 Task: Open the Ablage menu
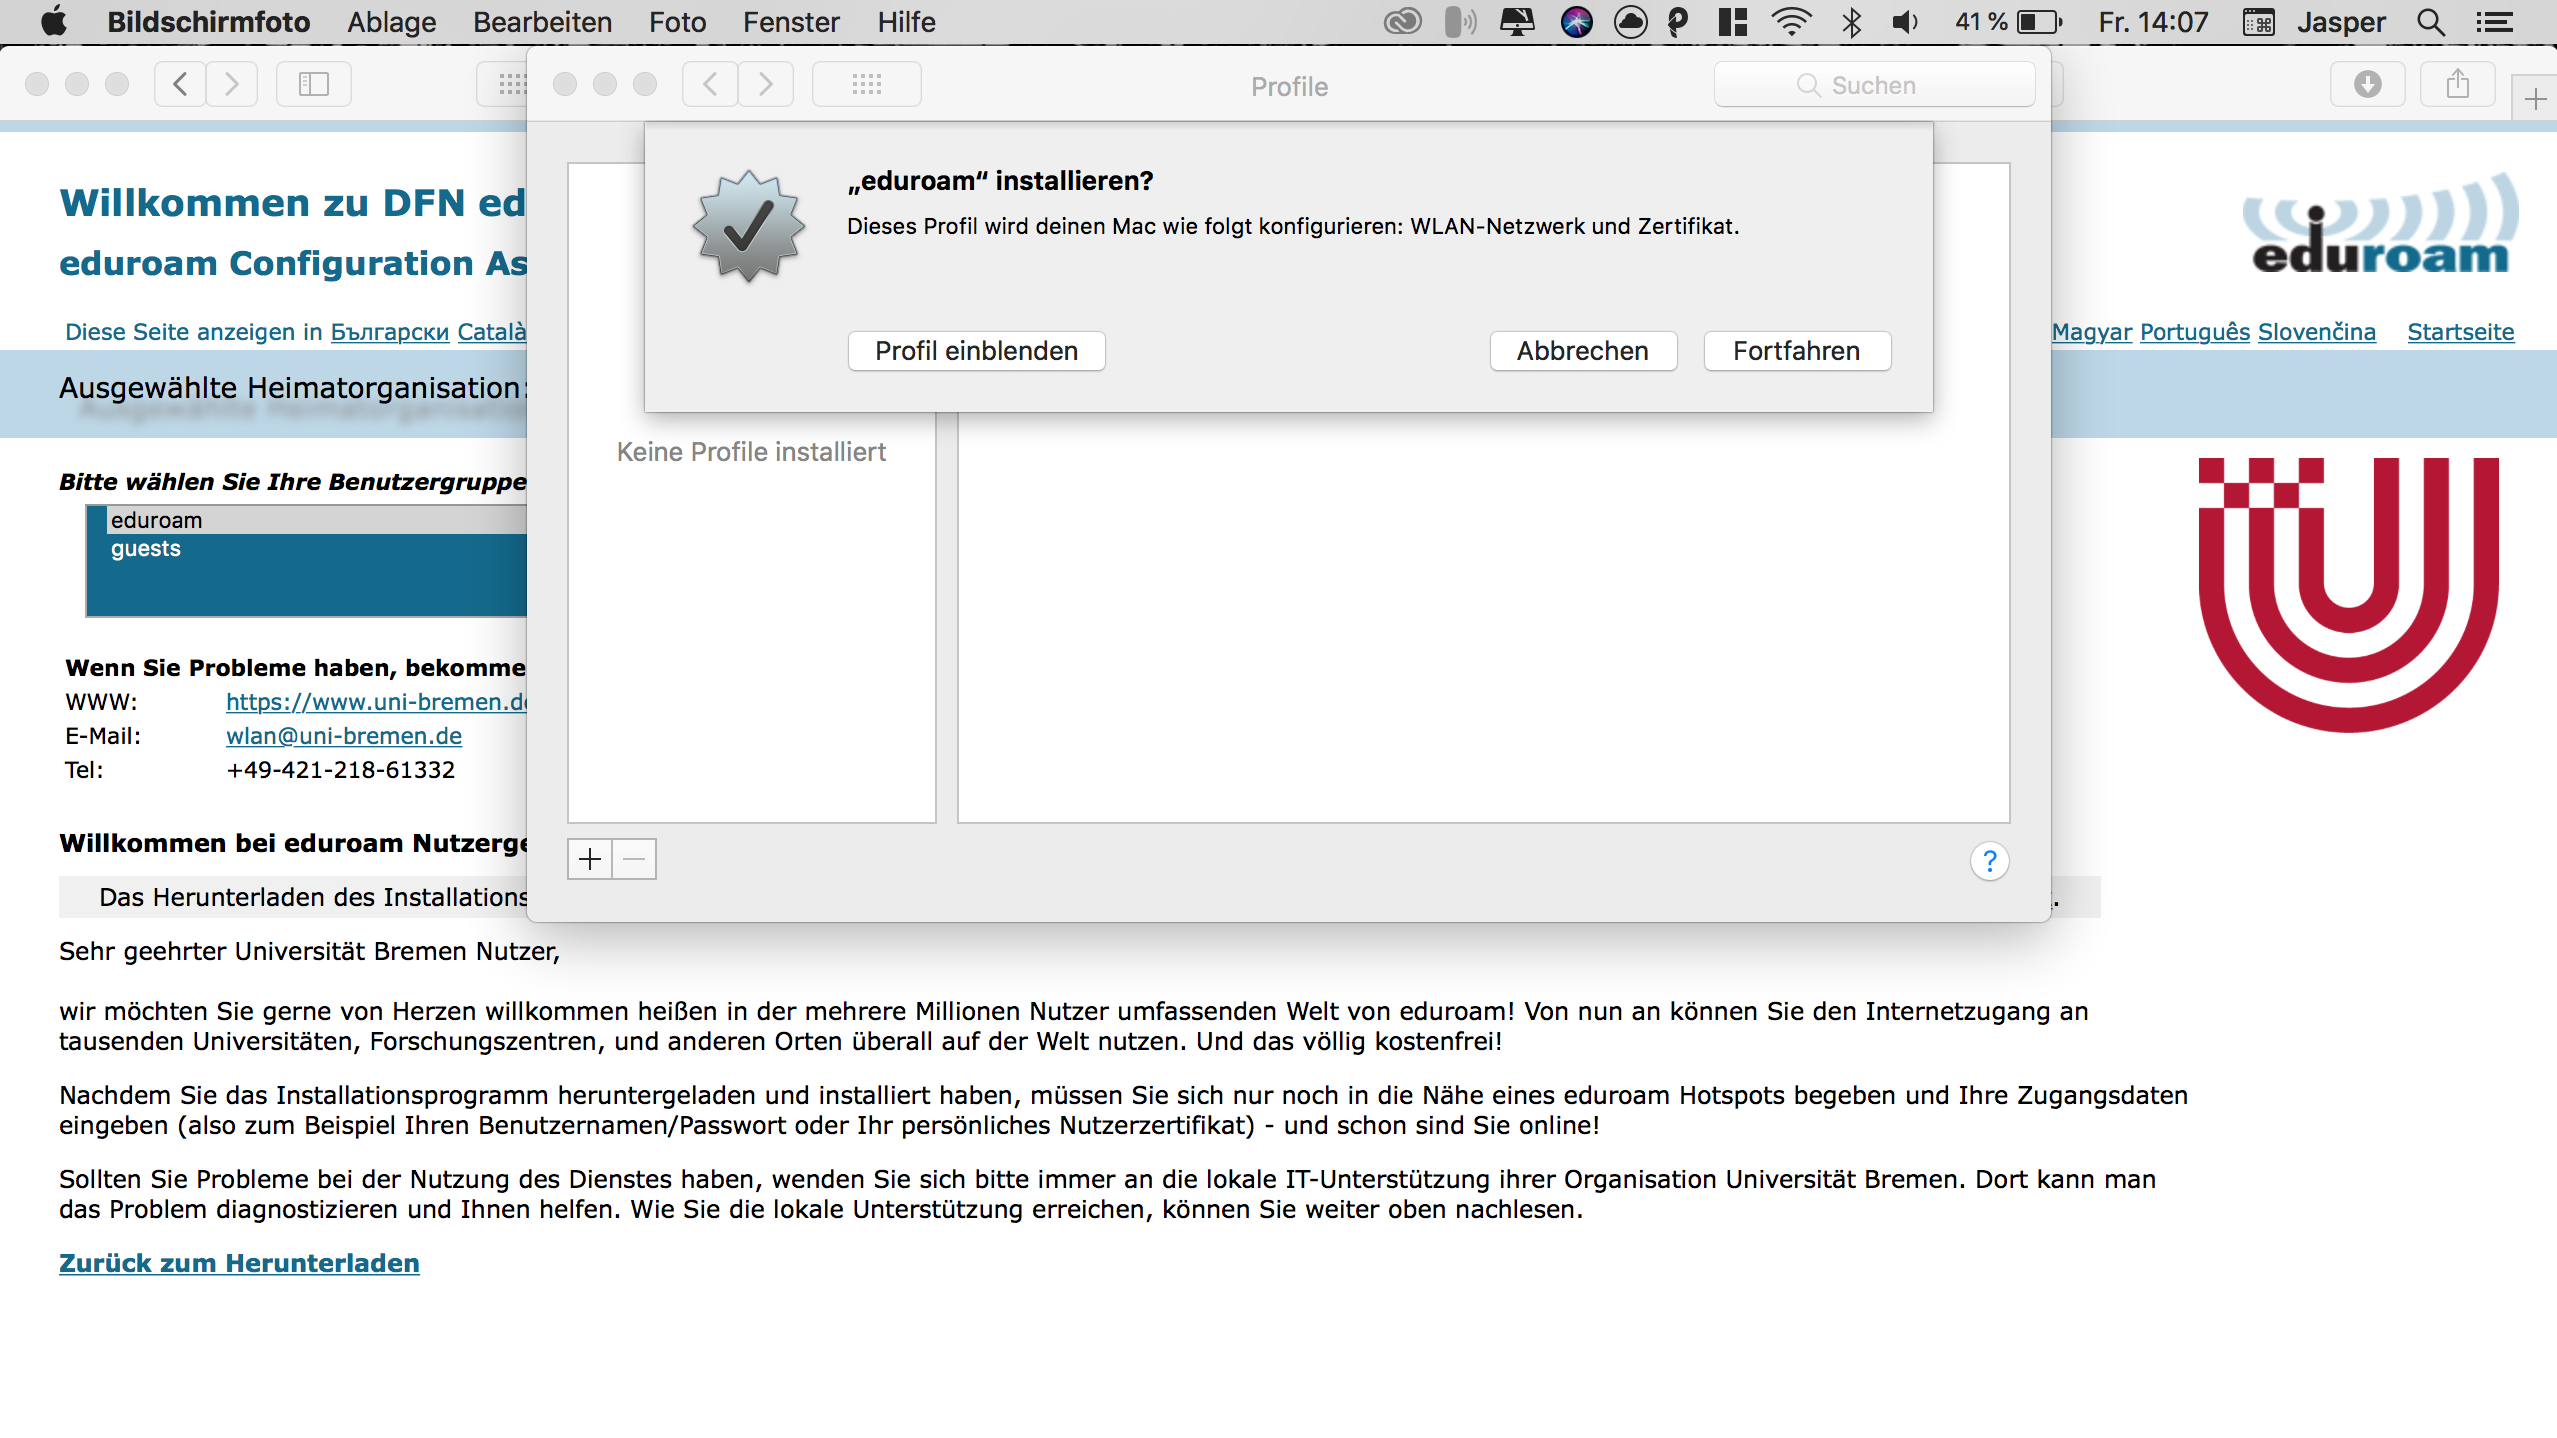point(391,22)
